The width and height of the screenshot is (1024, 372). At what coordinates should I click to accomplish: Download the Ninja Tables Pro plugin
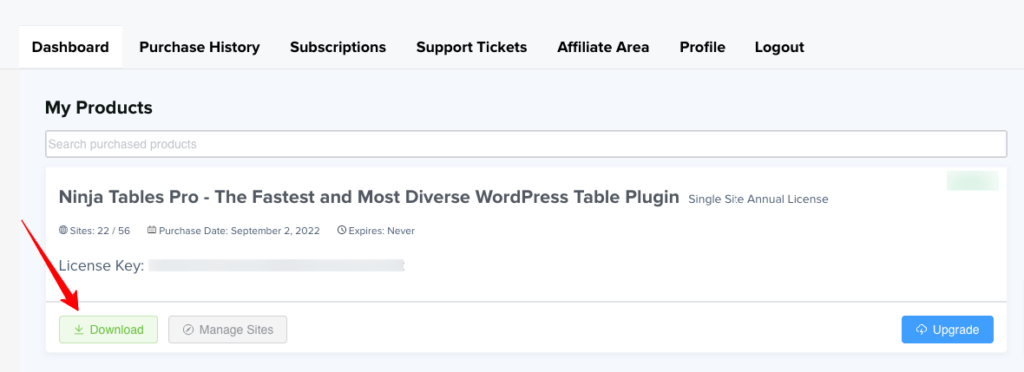click(x=108, y=330)
